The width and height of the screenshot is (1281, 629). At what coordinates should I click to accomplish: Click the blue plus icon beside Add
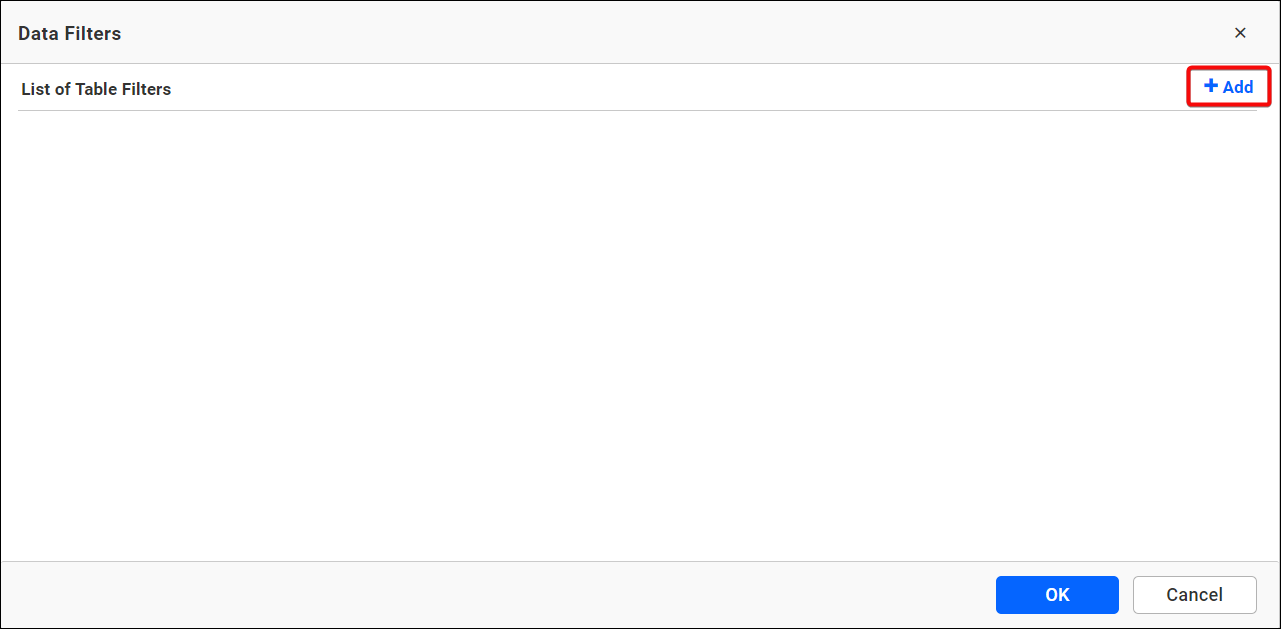[x=1211, y=87]
